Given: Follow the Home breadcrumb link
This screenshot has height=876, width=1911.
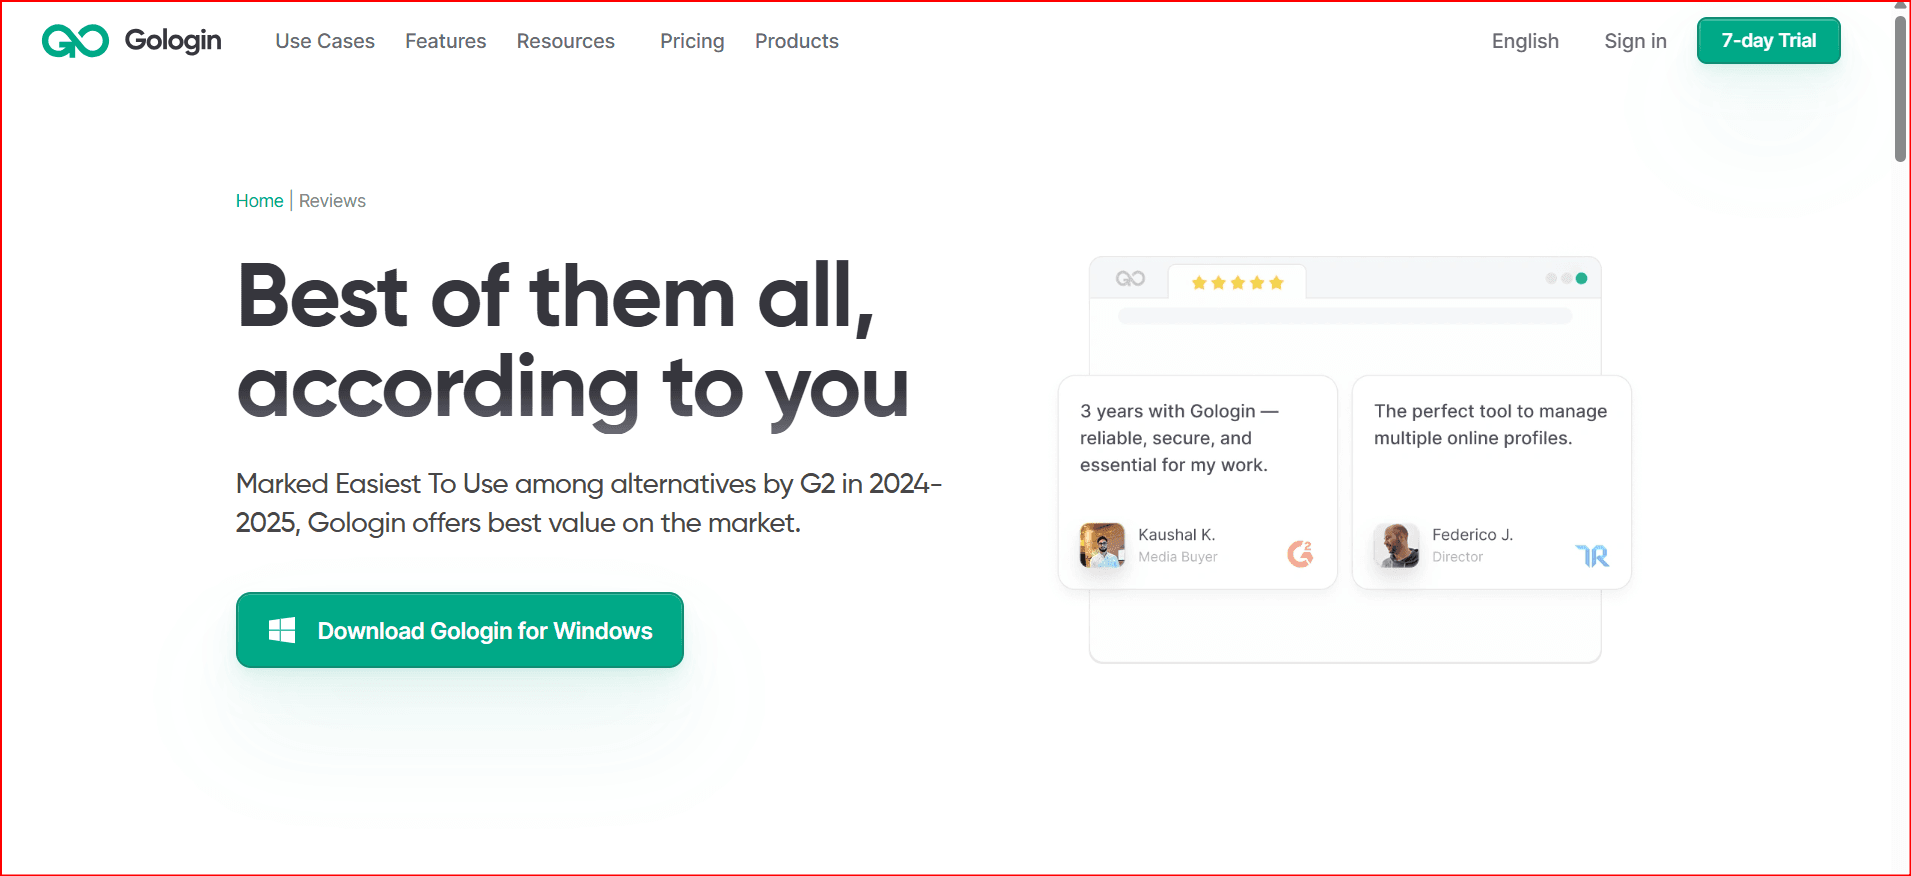Looking at the screenshot, I should 259,201.
